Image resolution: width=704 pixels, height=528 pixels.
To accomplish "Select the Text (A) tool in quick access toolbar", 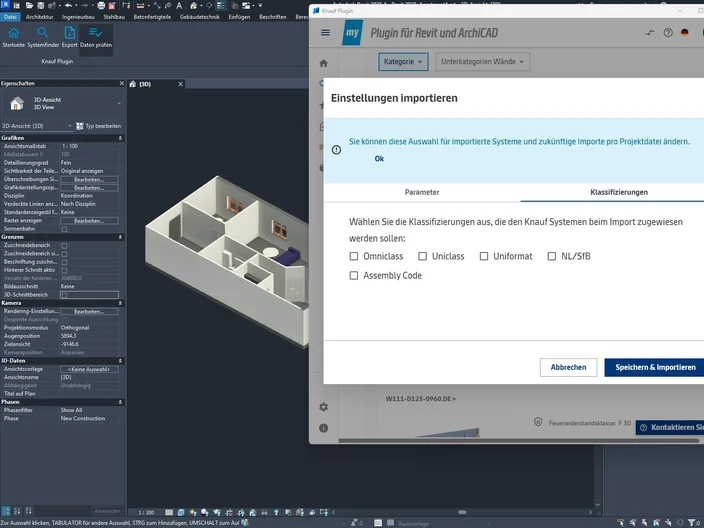I will [179, 5].
